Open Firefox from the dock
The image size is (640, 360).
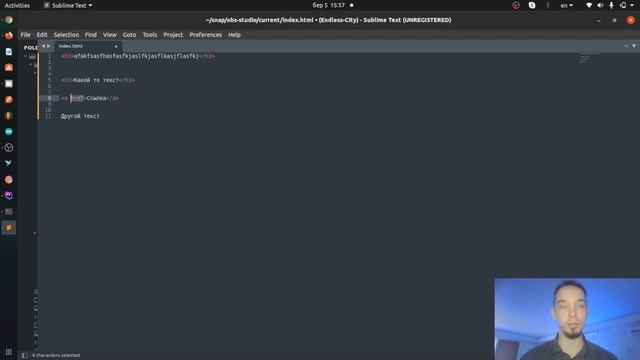click(9, 36)
